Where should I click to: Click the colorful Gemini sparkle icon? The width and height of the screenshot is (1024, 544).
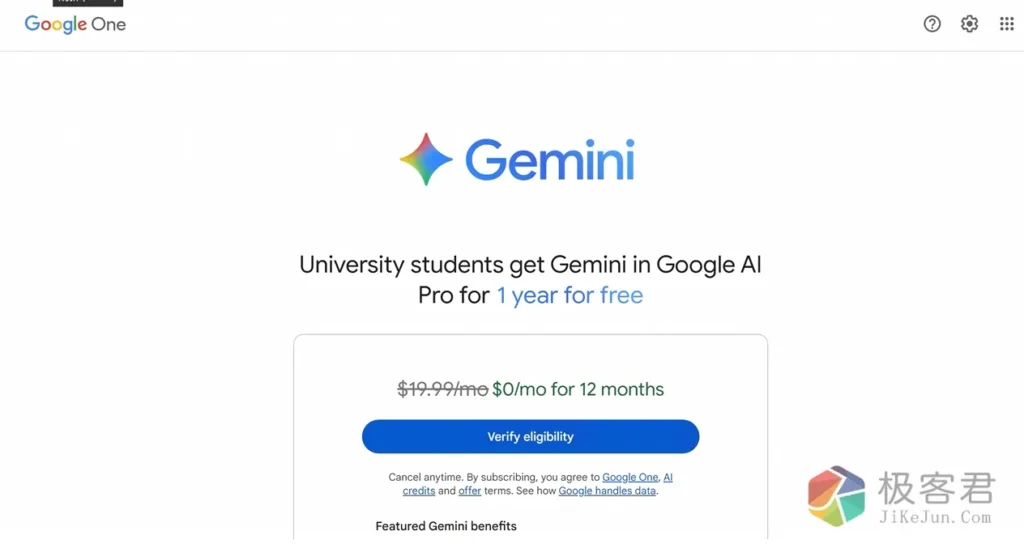point(426,159)
